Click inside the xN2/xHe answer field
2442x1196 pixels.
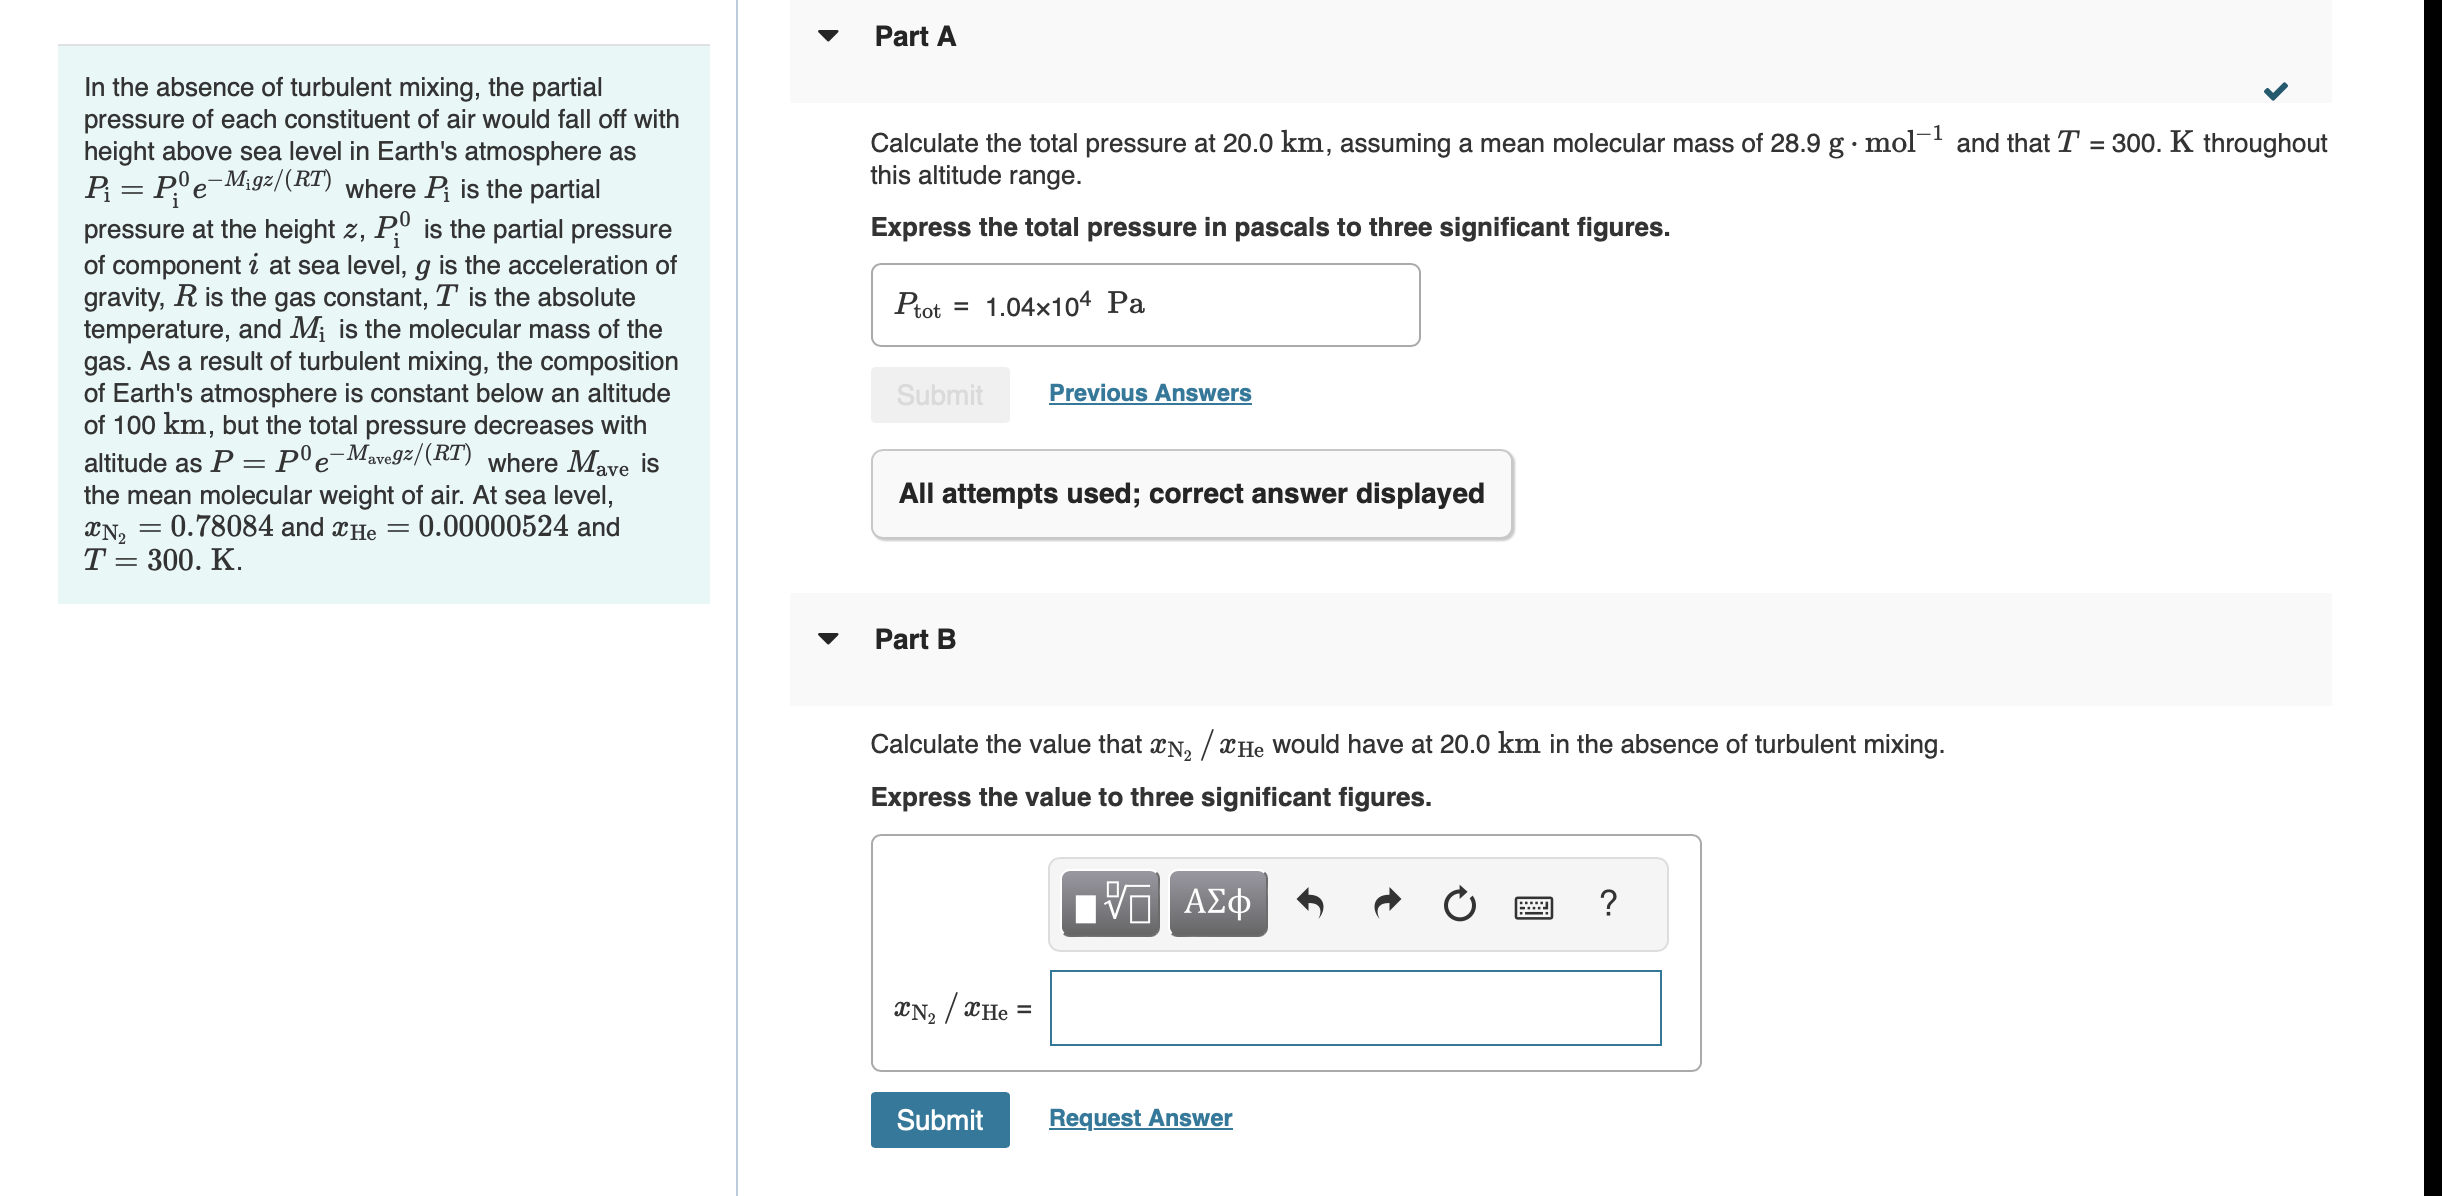click(1353, 1009)
